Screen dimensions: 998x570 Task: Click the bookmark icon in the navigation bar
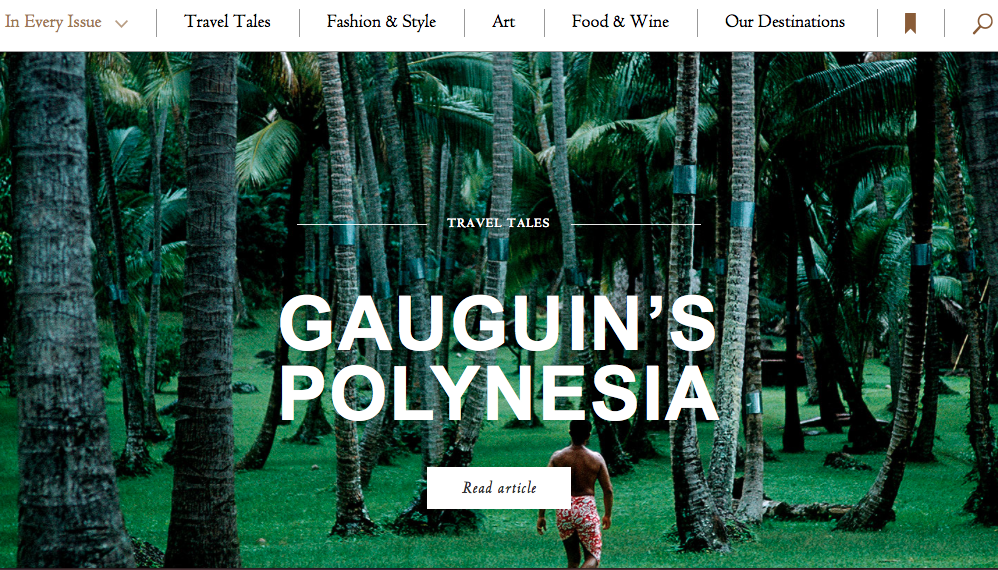click(910, 24)
